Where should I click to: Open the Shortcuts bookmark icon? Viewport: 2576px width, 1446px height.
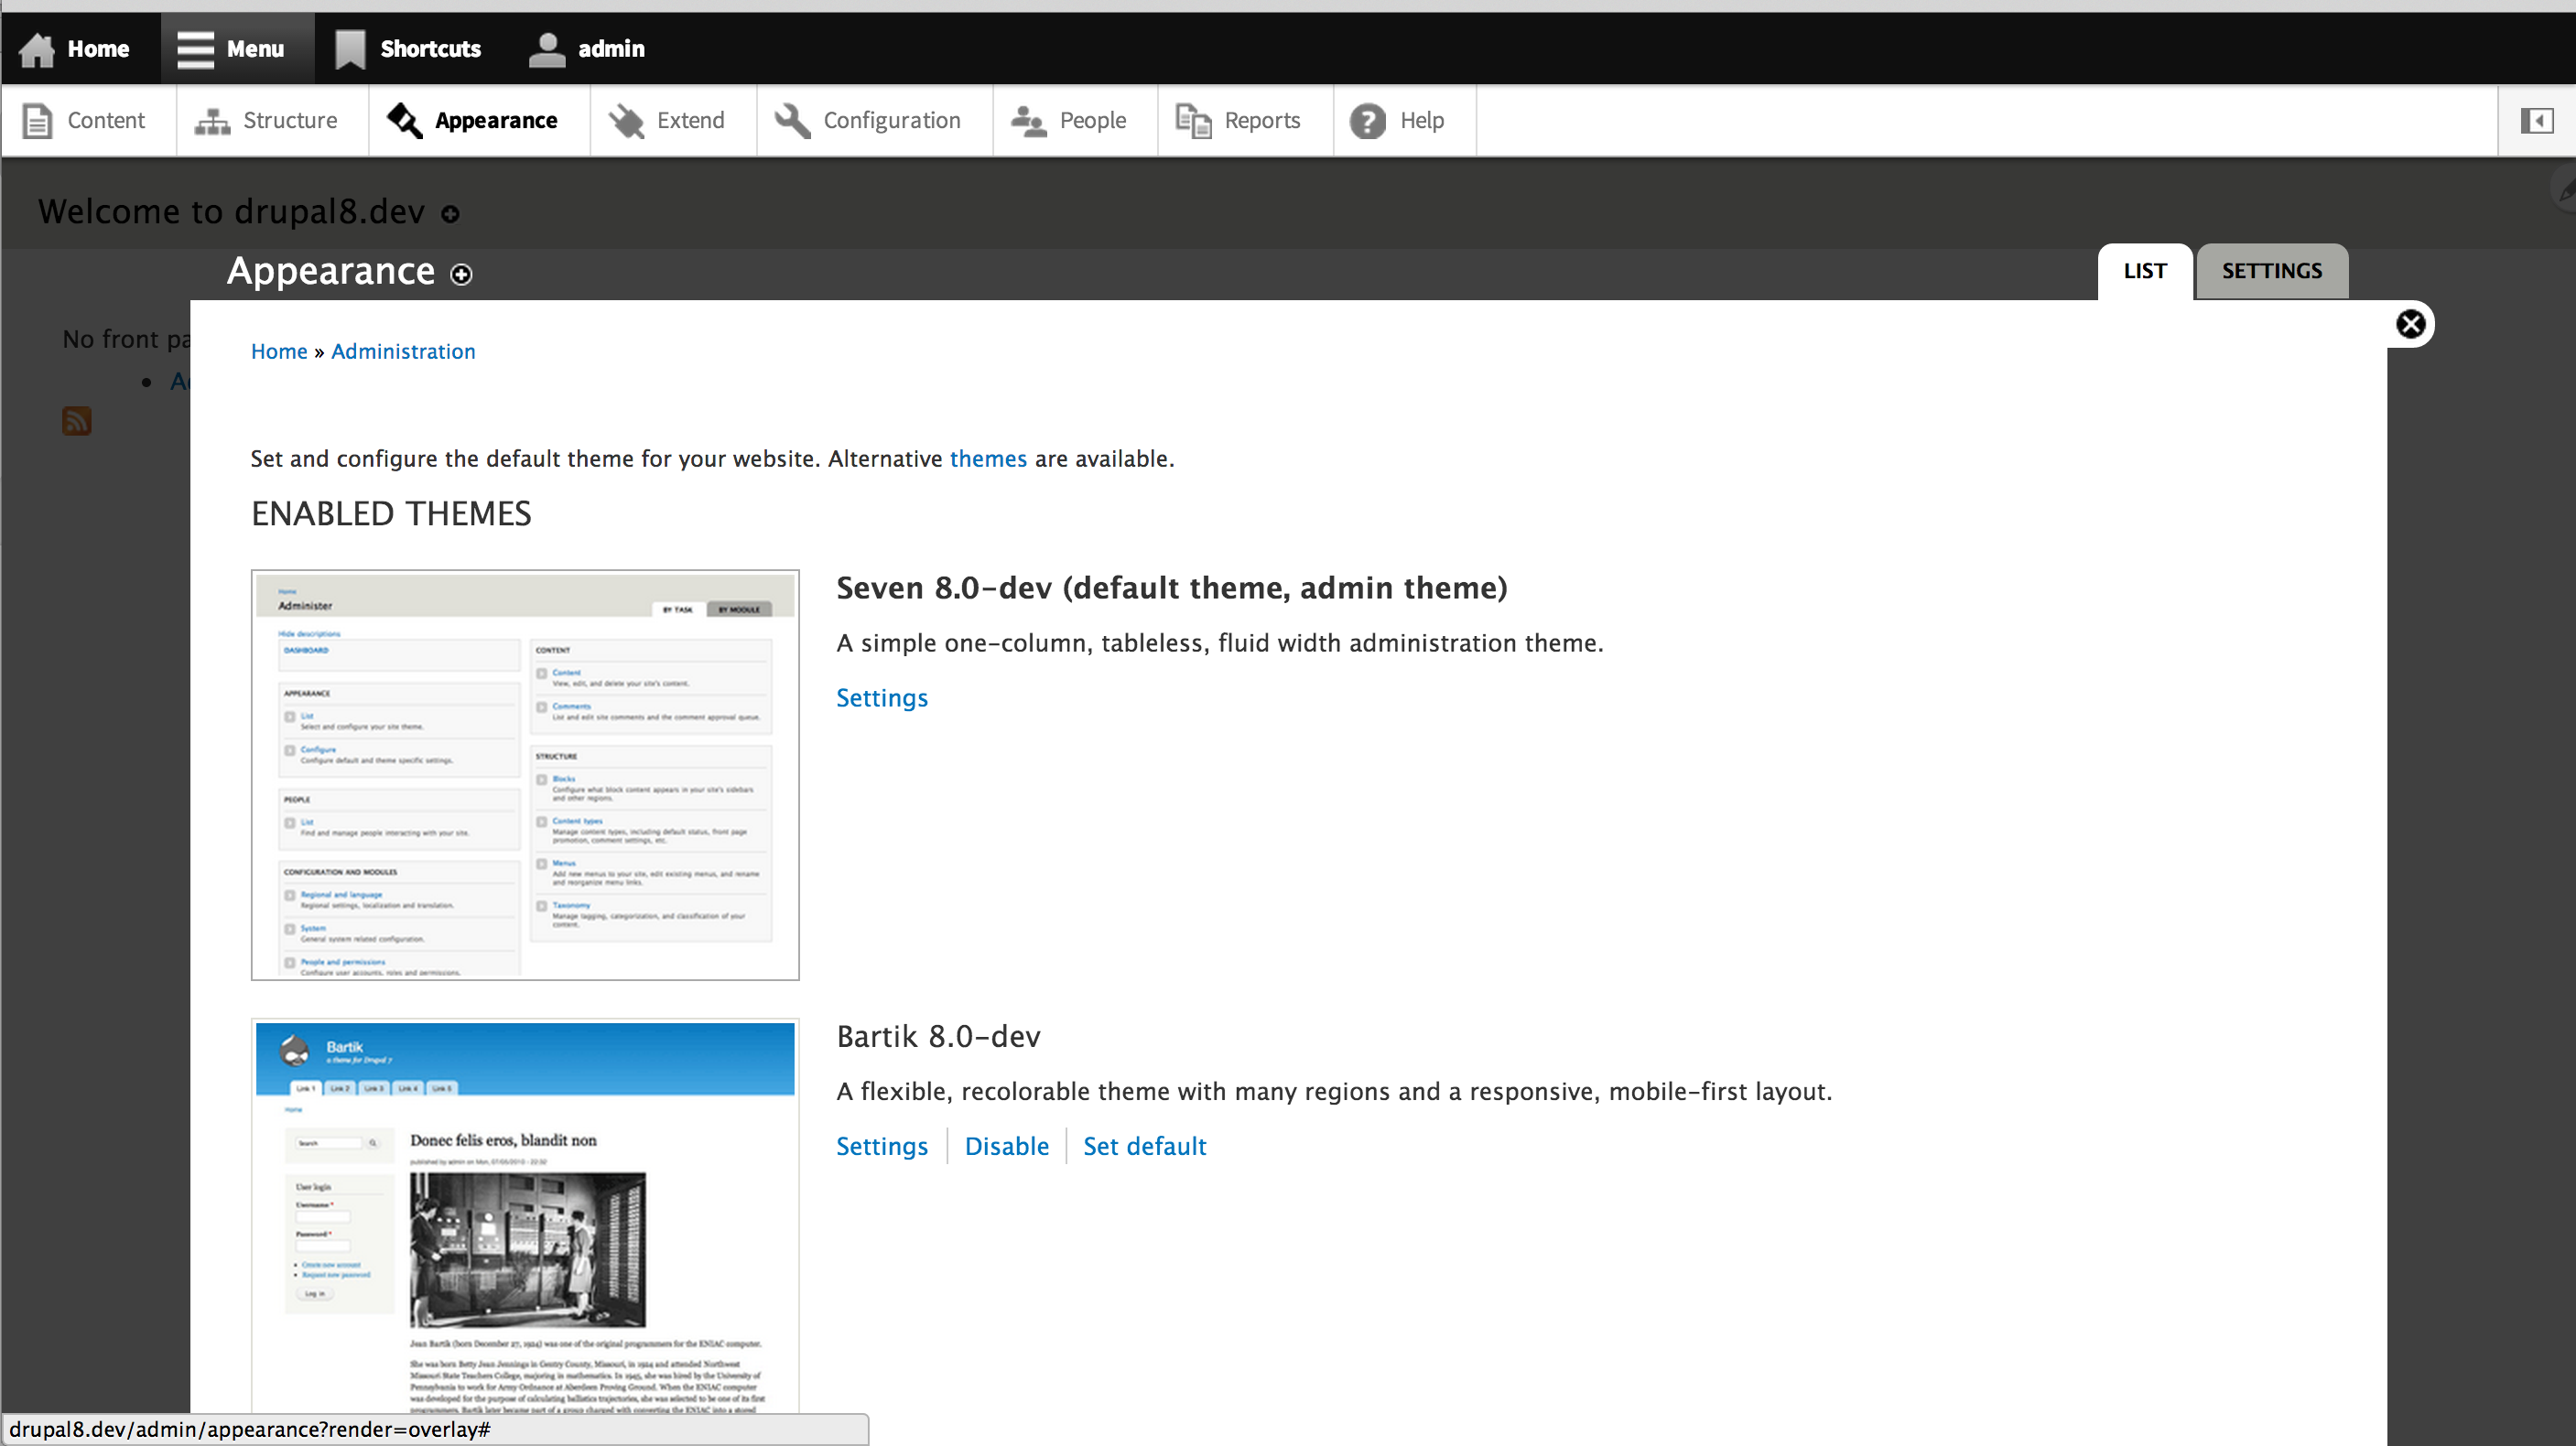[x=349, y=49]
